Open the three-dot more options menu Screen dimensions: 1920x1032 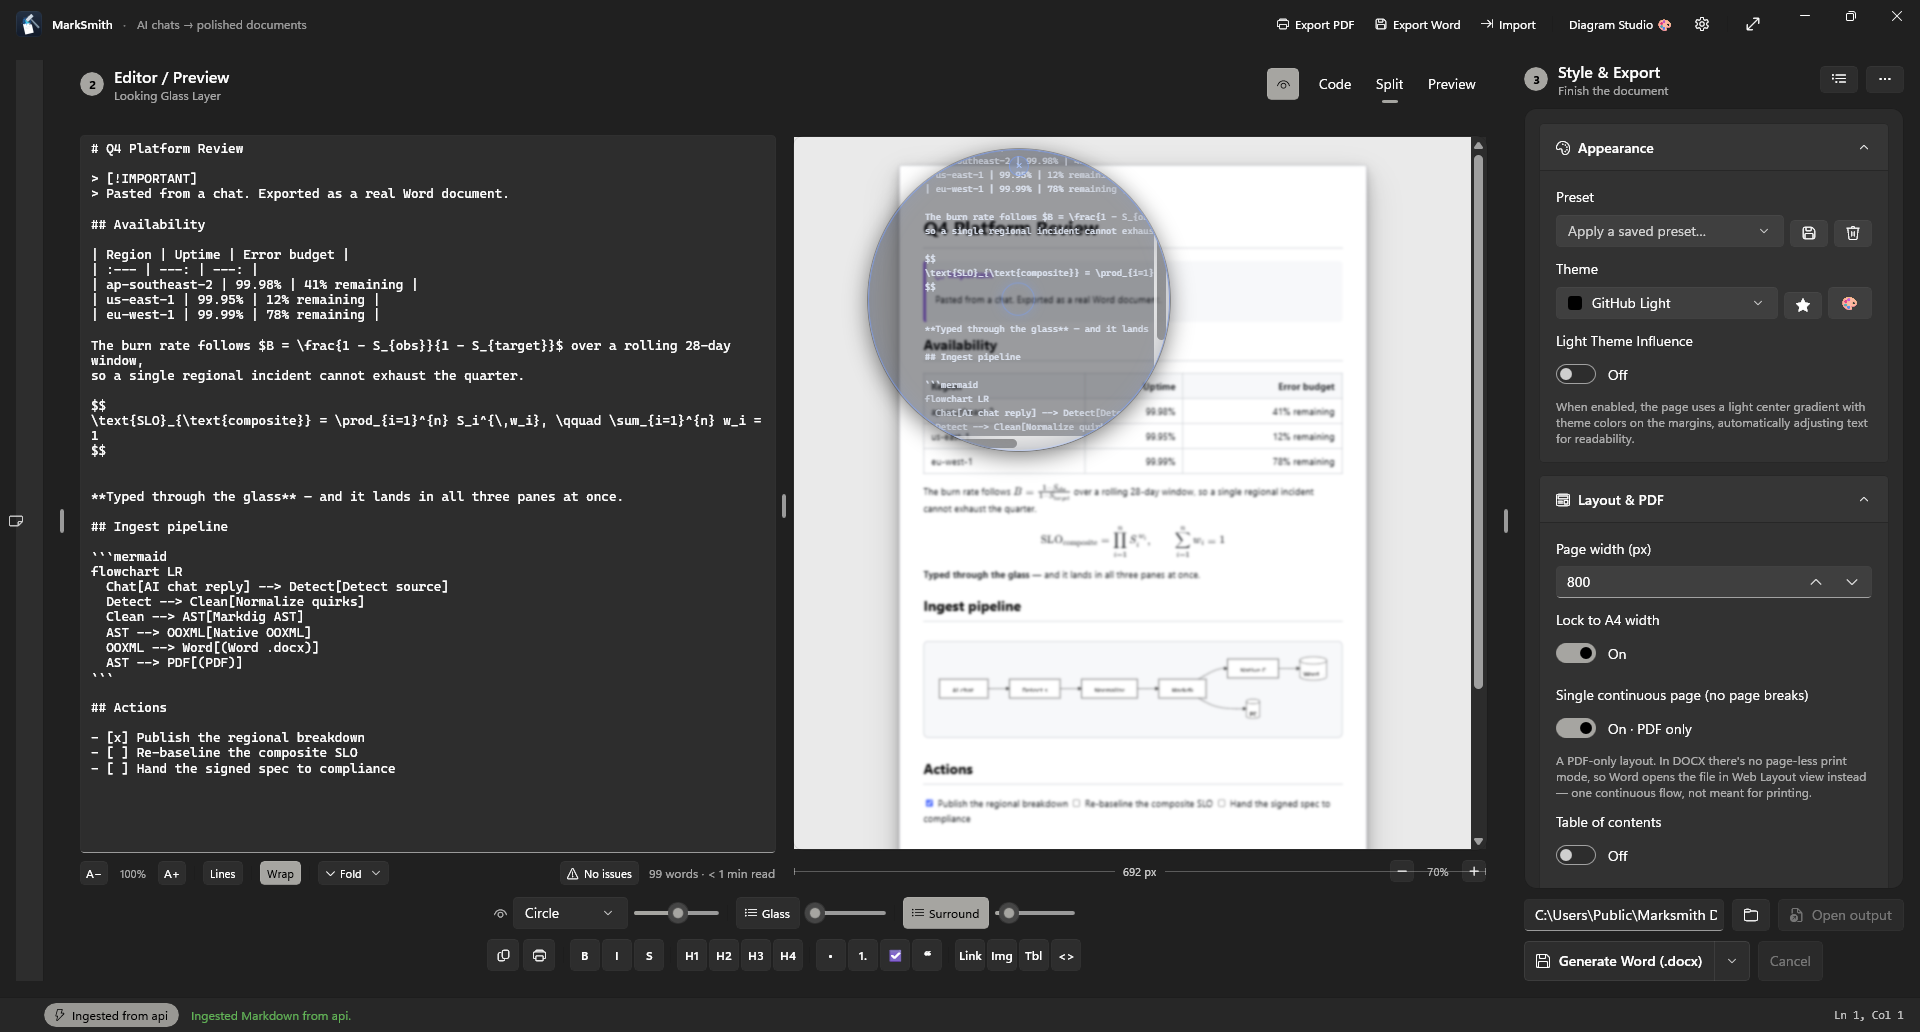click(x=1885, y=79)
